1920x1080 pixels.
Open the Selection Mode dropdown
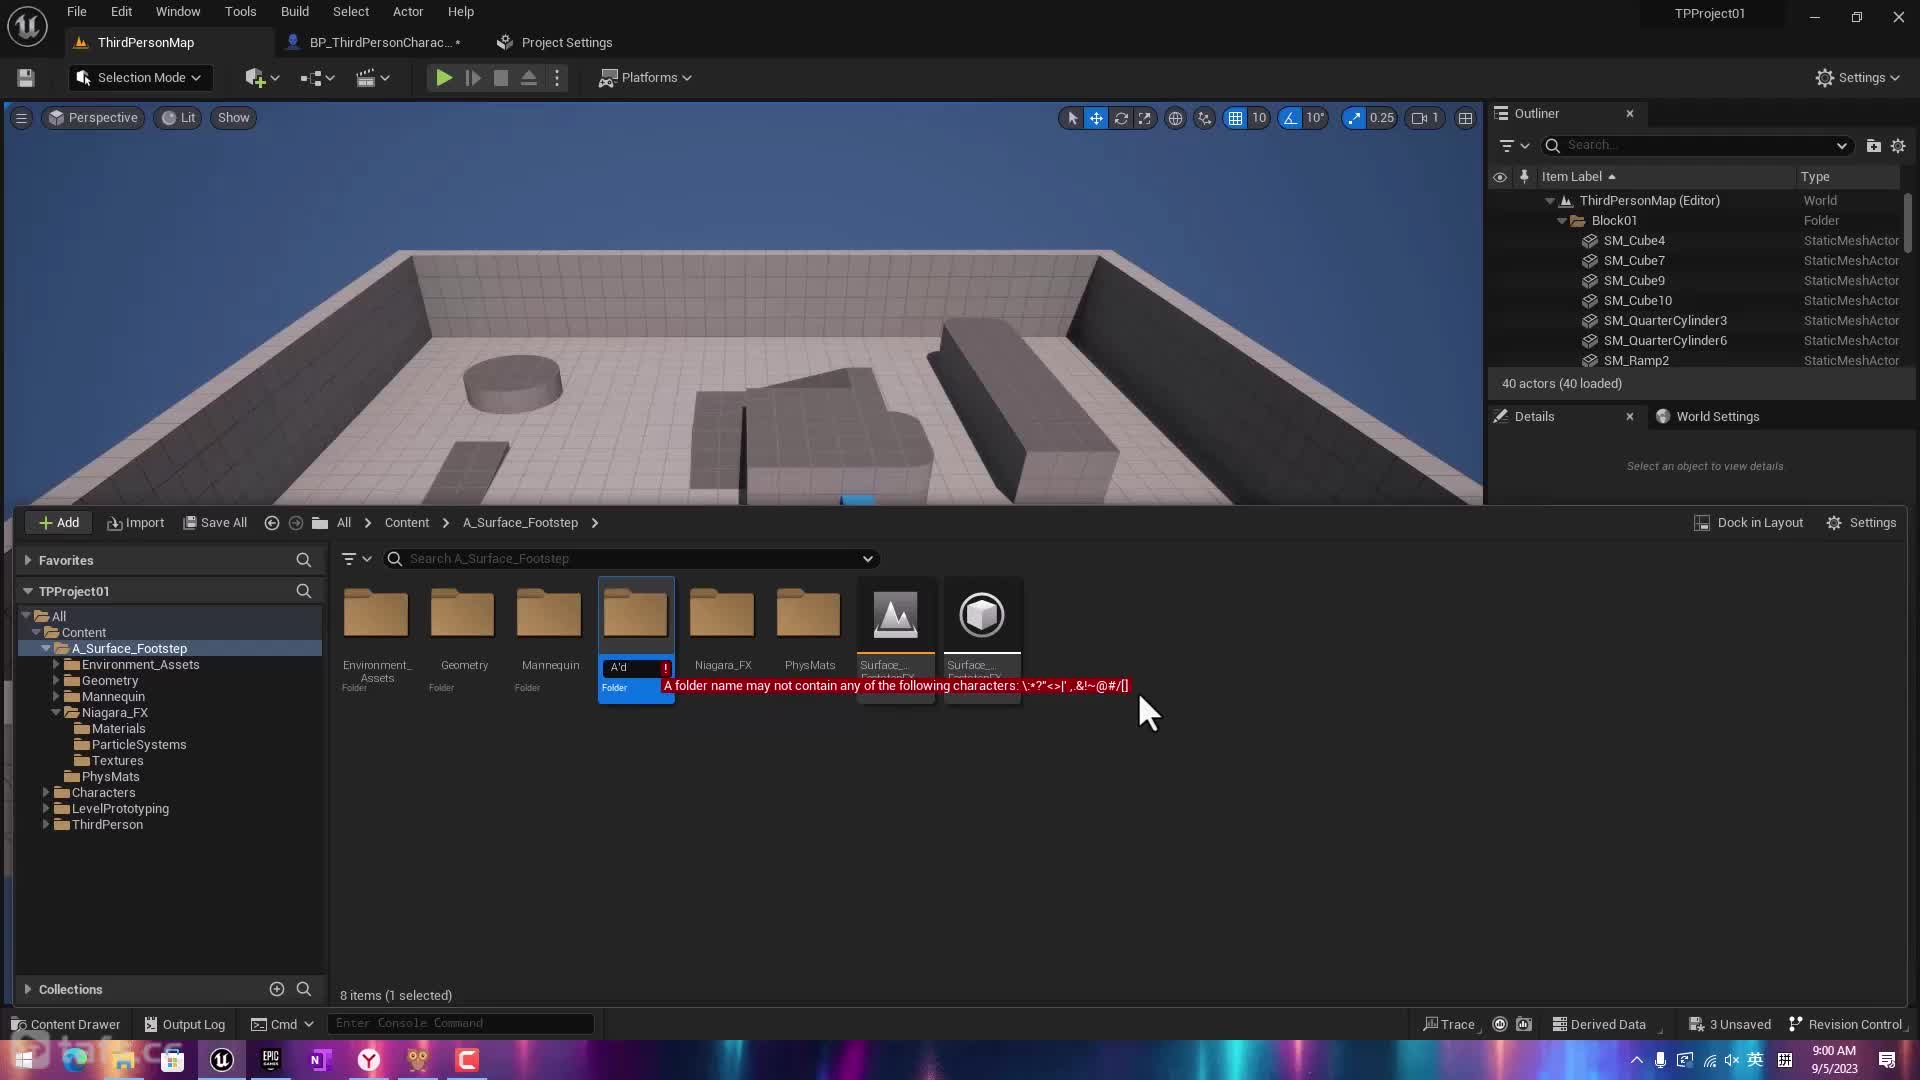click(x=139, y=78)
